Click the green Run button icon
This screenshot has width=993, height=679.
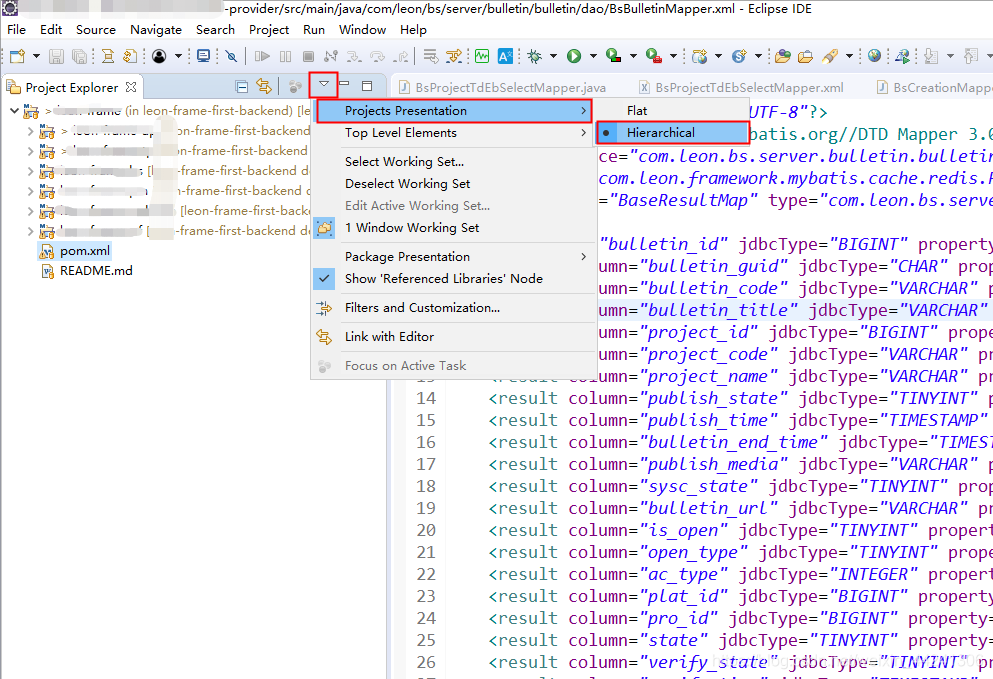(574, 56)
